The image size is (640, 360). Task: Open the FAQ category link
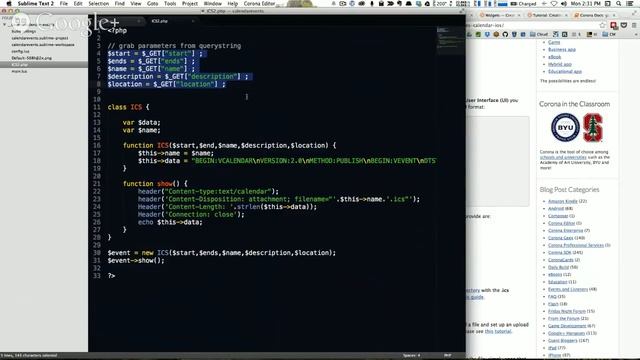pos(552,297)
